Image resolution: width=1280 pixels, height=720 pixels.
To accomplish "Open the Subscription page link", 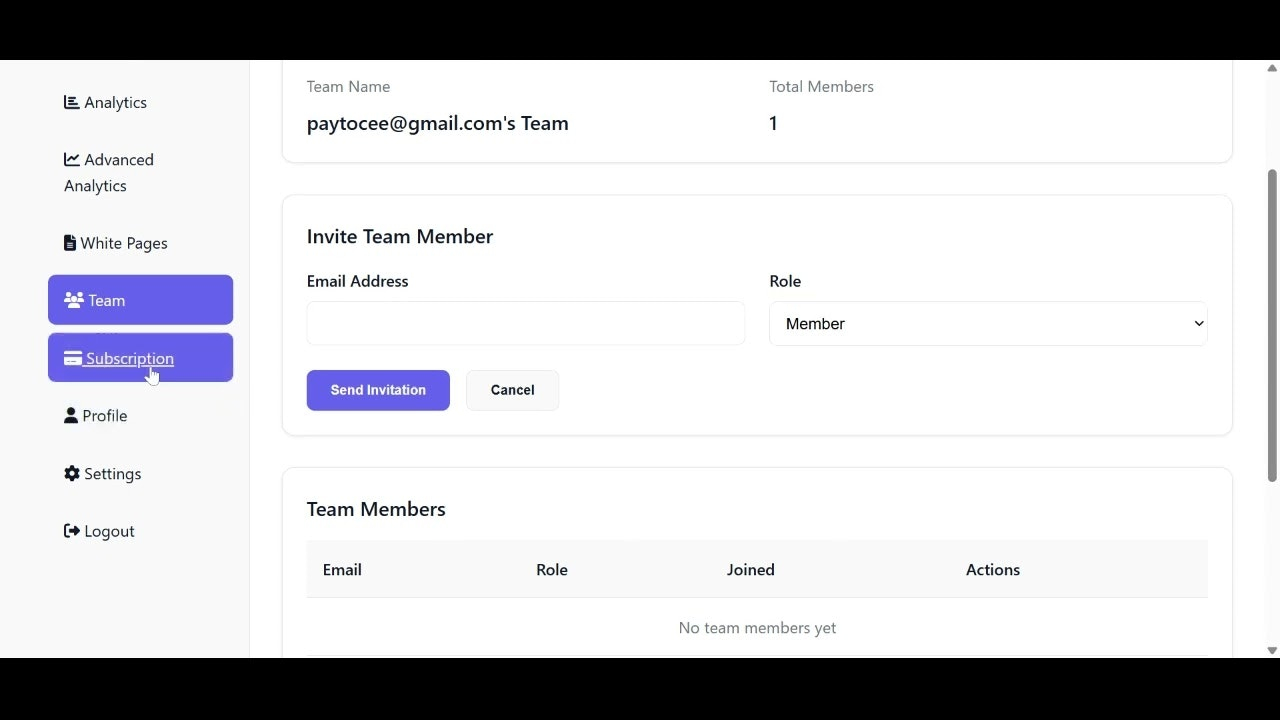I will (x=130, y=358).
